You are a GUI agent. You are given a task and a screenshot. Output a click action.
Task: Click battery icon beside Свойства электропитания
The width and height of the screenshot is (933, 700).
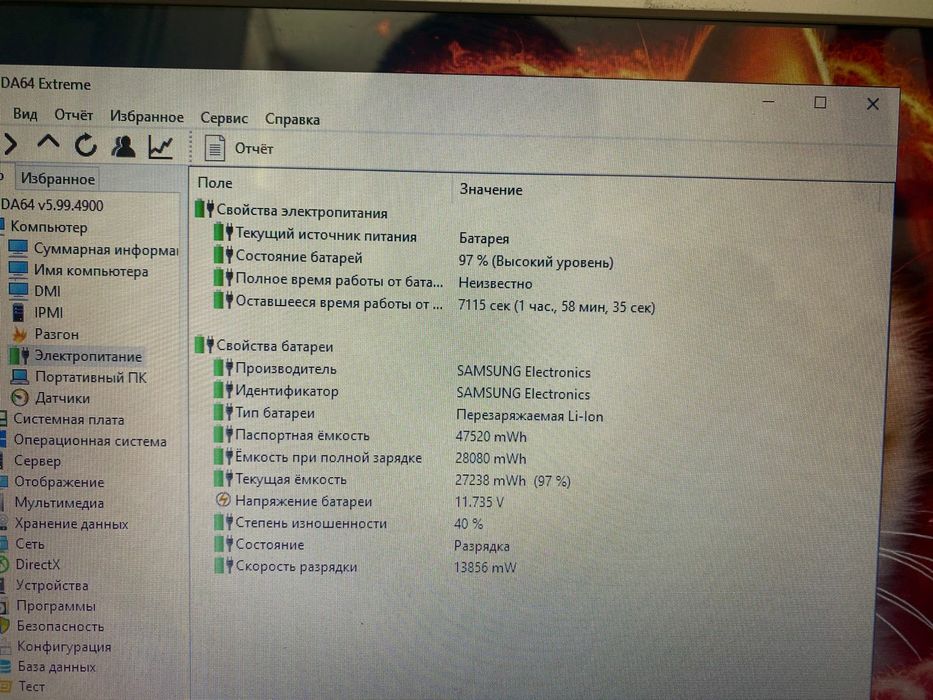pyautogui.click(x=204, y=209)
